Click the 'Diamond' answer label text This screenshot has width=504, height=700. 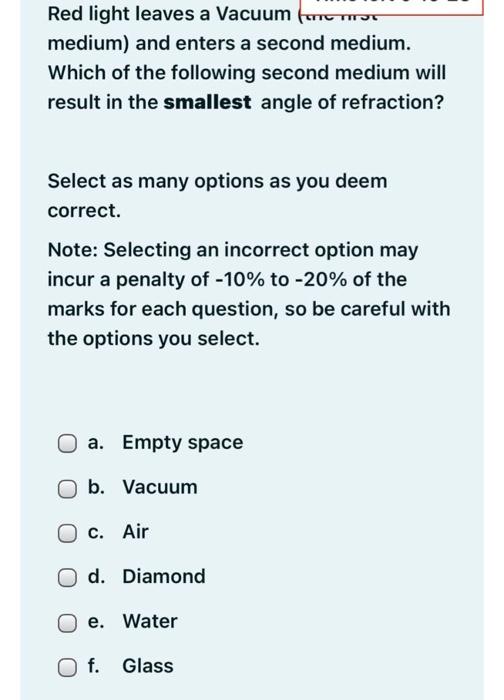(164, 576)
